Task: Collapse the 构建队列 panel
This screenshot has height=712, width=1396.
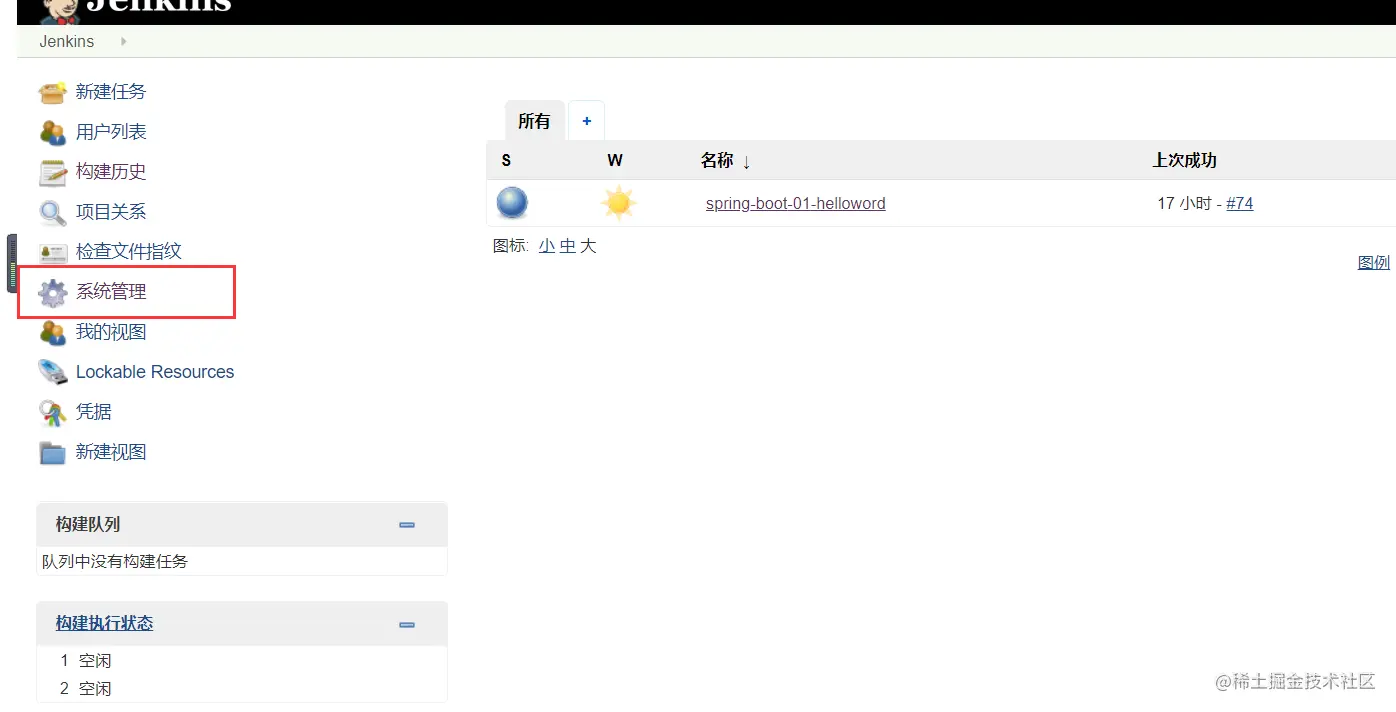Action: coord(407,525)
